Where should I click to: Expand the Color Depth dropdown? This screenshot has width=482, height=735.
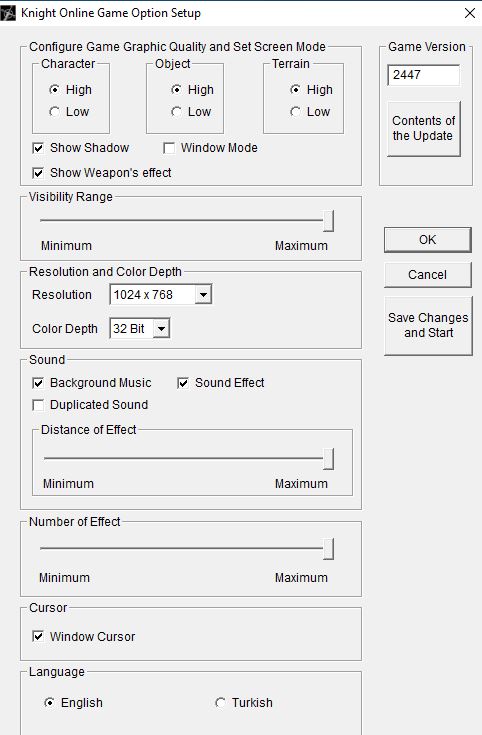(161, 329)
